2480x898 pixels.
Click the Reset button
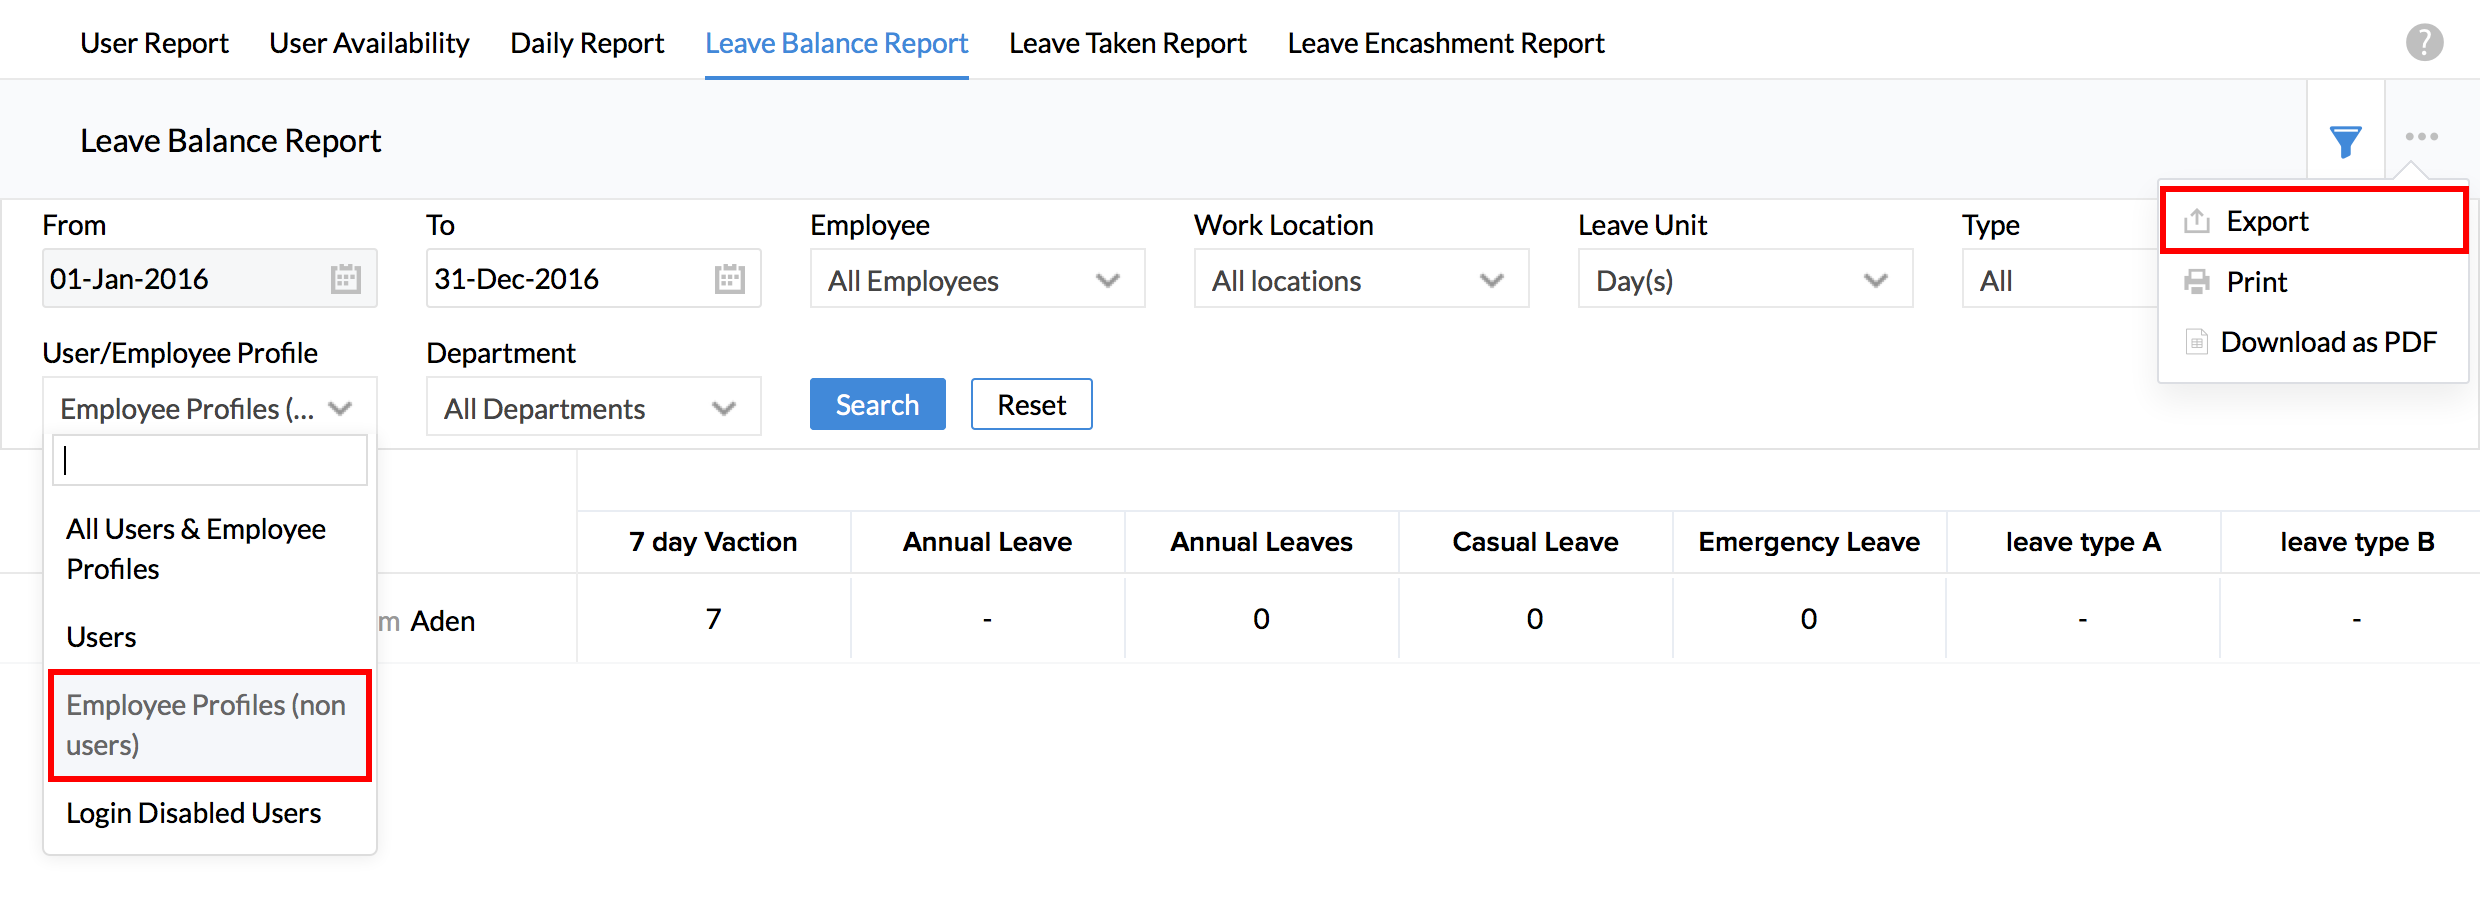(x=1031, y=404)
